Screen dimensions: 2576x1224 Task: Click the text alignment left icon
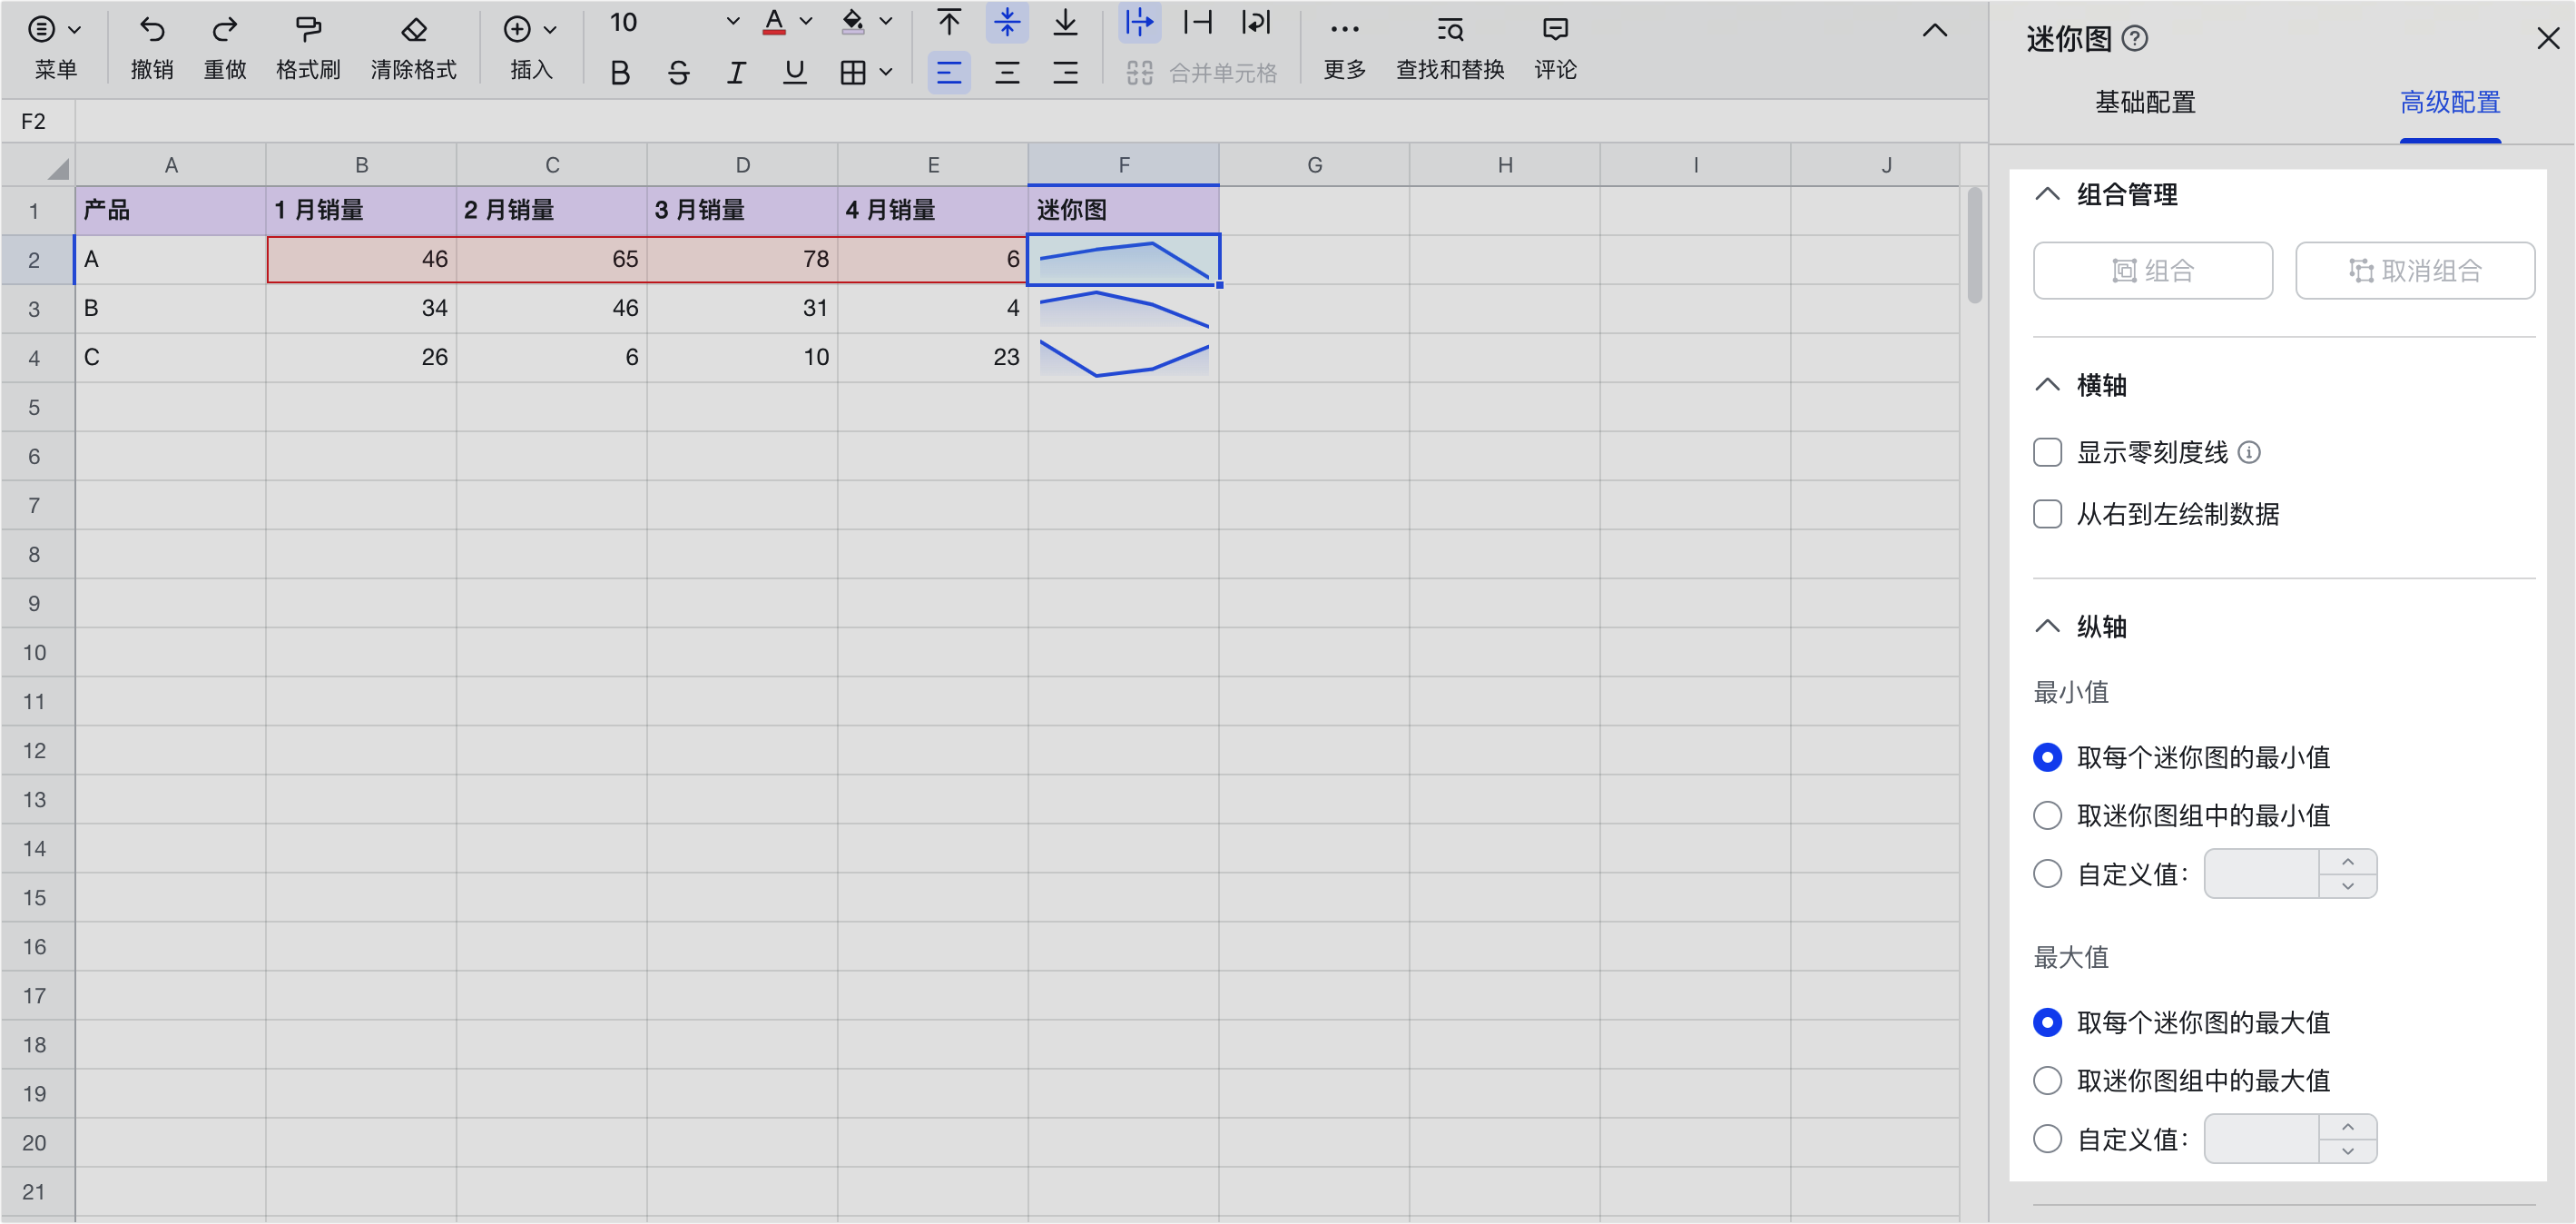coord(948,73)
